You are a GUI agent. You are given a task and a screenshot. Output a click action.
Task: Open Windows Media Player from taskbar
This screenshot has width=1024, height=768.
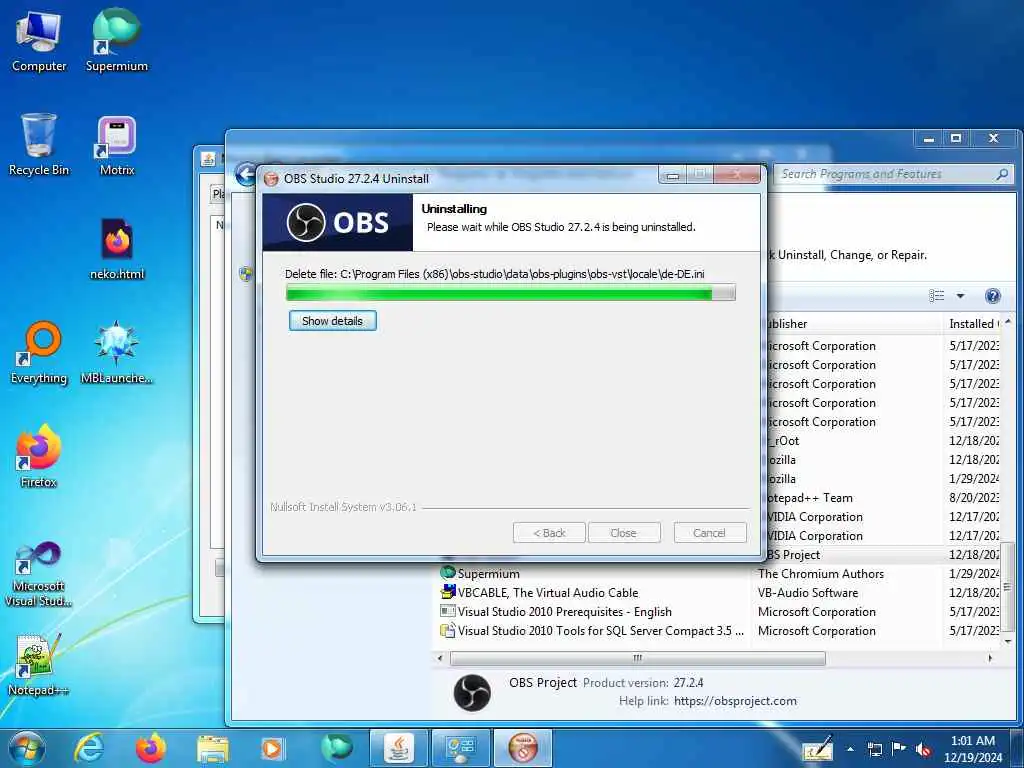[x=273, y=748]
